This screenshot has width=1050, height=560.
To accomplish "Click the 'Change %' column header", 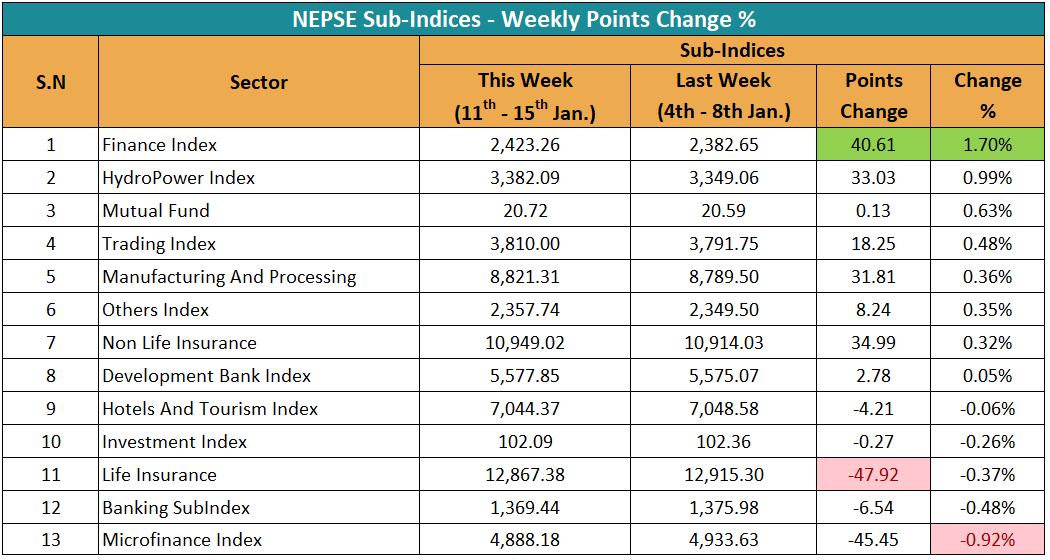I will pos(987,96).
